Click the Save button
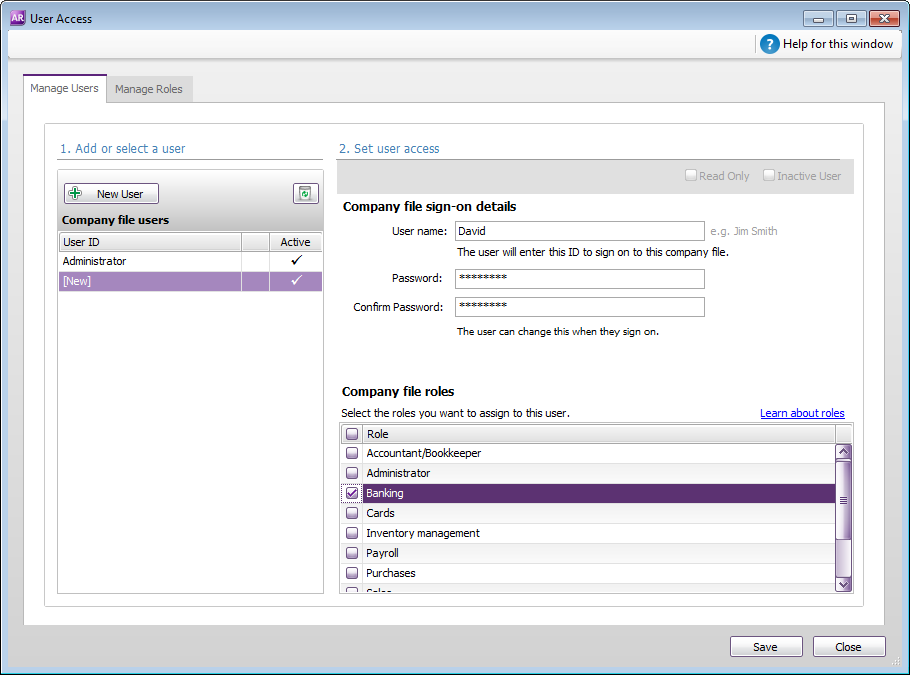 tap(766, 647)
